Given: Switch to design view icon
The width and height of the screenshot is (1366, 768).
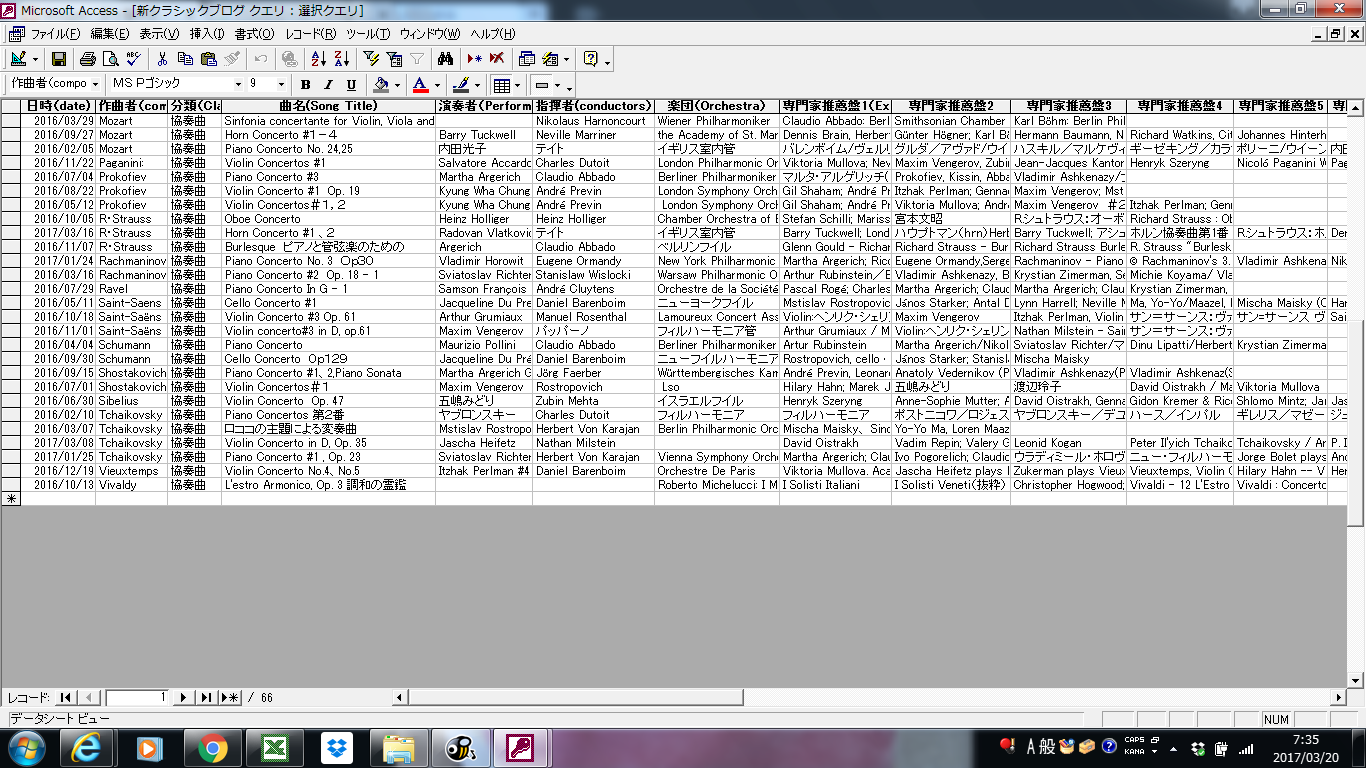Looking at the screenshot, I should click(20, 59).
